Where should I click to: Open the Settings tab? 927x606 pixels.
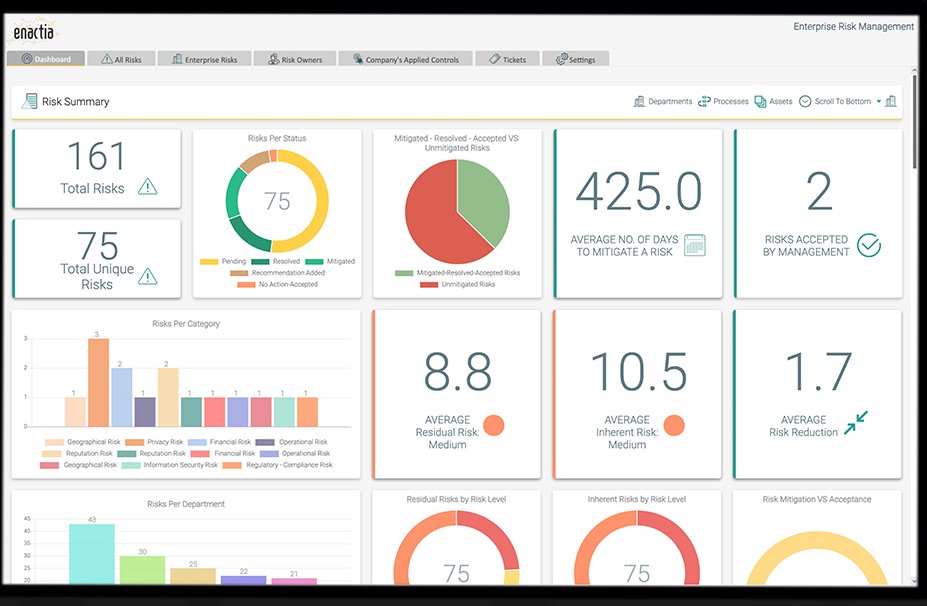[575, 59]
